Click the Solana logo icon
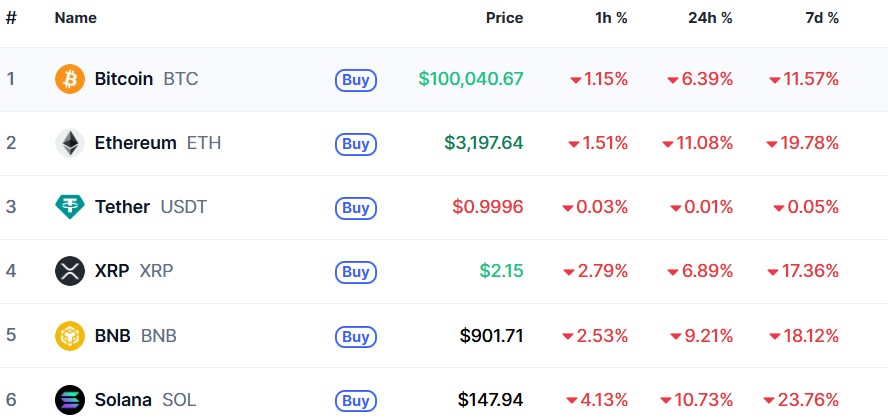Image resolution: width=888 pixels, height=420 pixels. (x=70, y=399)
